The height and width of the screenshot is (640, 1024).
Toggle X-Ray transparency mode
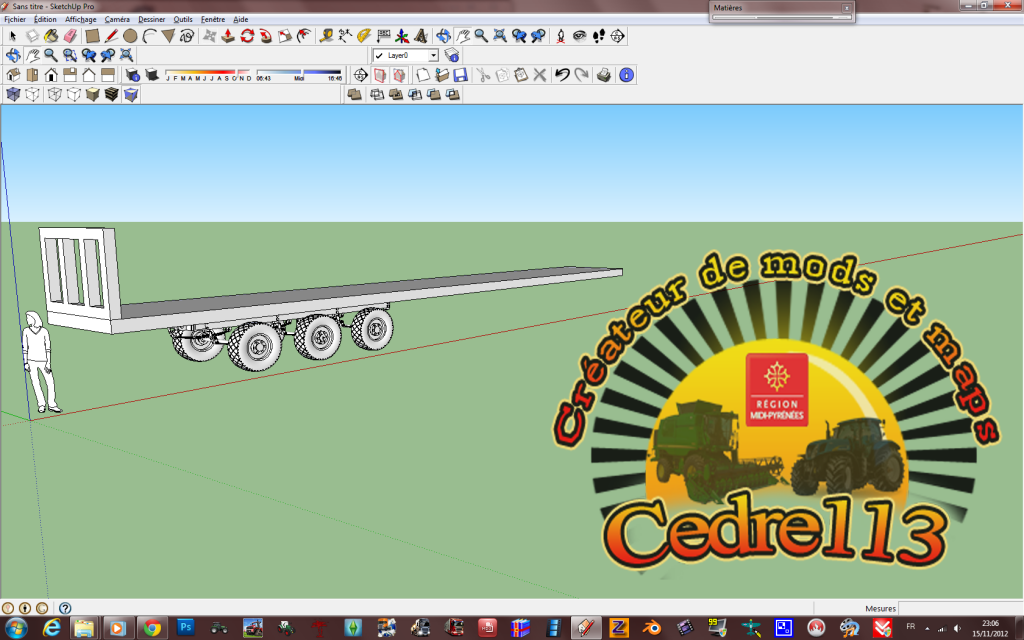pos(13,95)
